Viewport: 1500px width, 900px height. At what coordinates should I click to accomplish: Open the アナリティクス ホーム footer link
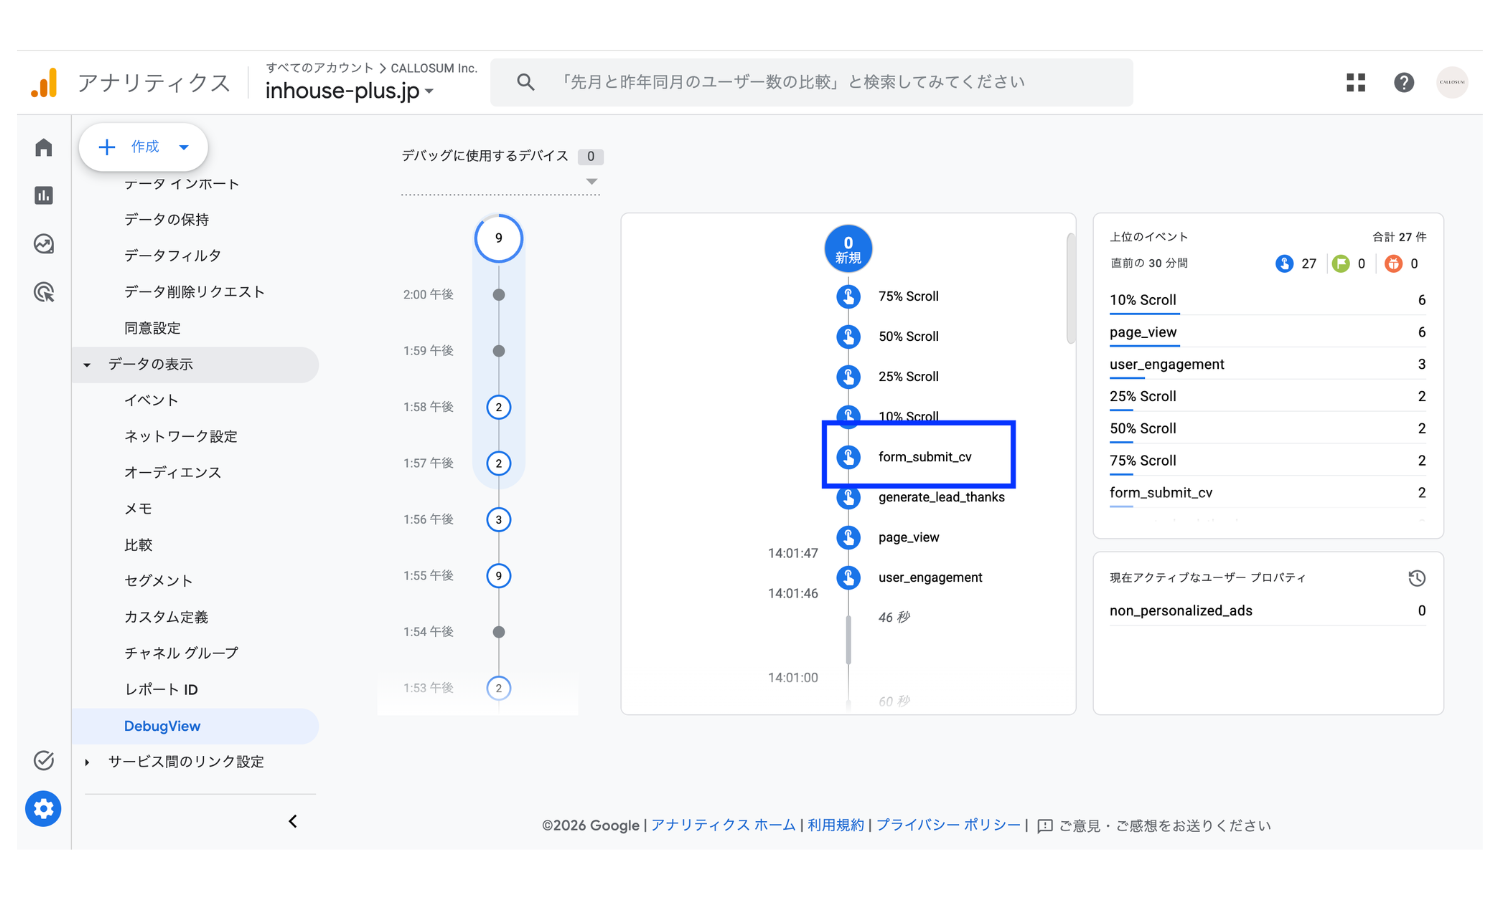(723, 825)
